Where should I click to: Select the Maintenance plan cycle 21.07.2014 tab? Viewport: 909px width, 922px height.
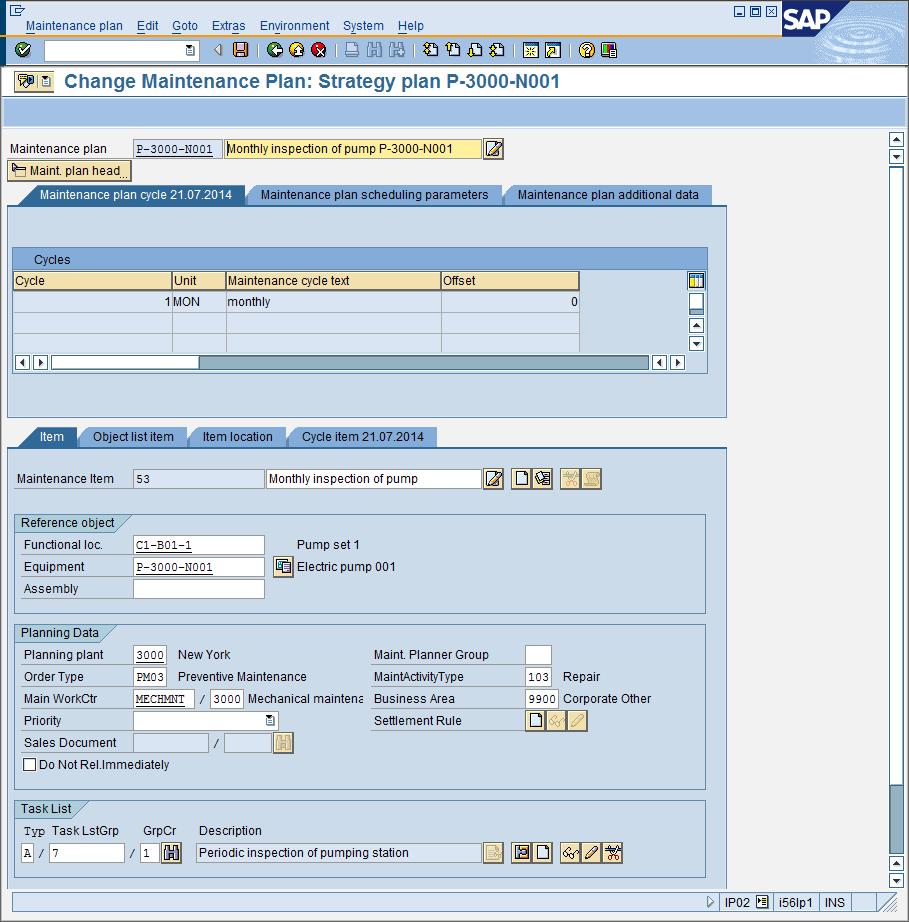click(136, 195)
